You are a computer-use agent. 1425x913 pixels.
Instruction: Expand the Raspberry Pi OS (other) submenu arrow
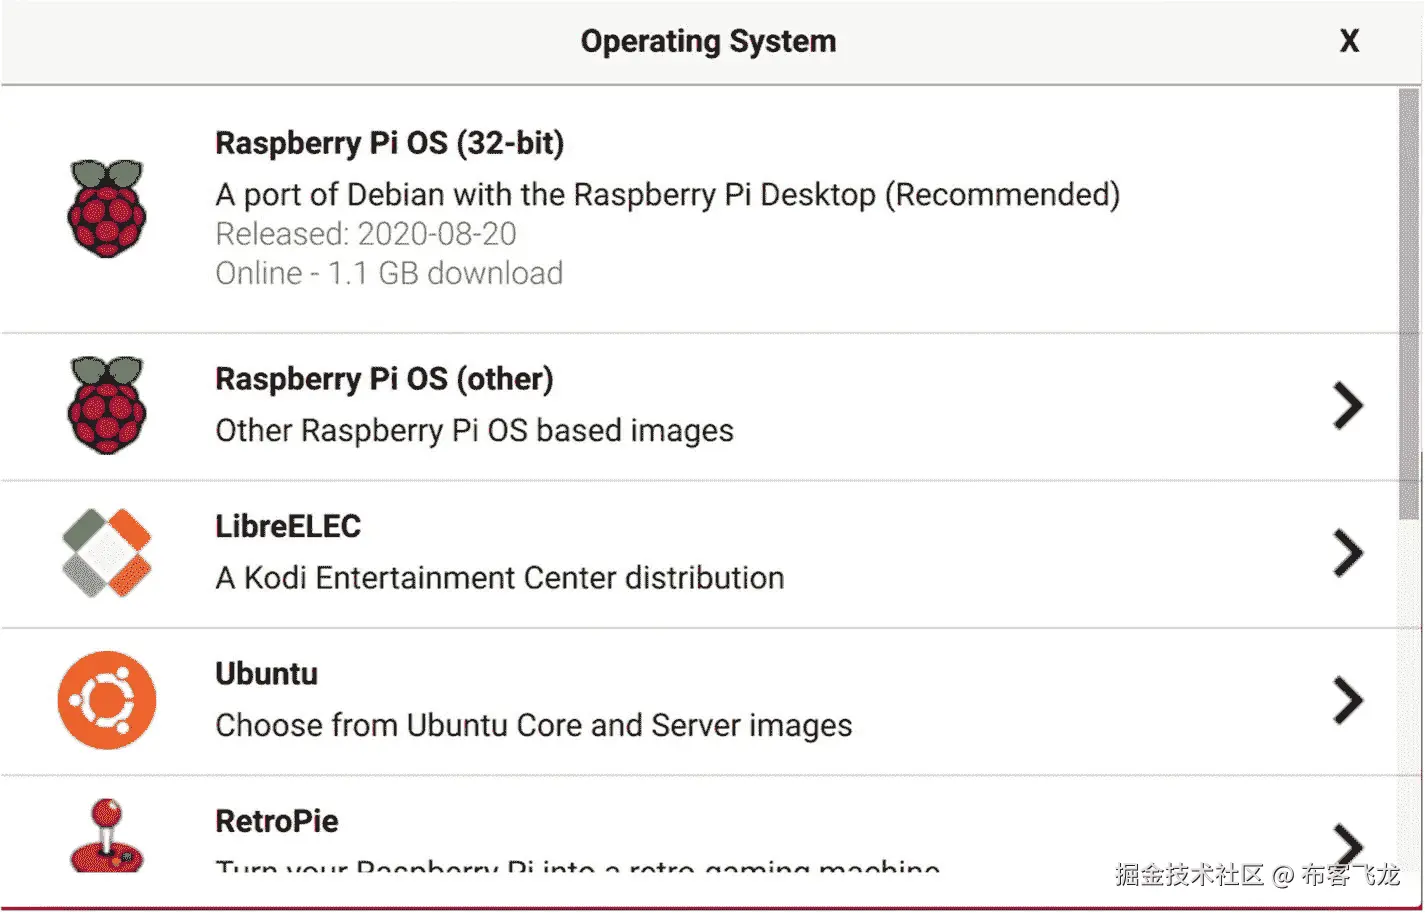tap(1348, 406)
